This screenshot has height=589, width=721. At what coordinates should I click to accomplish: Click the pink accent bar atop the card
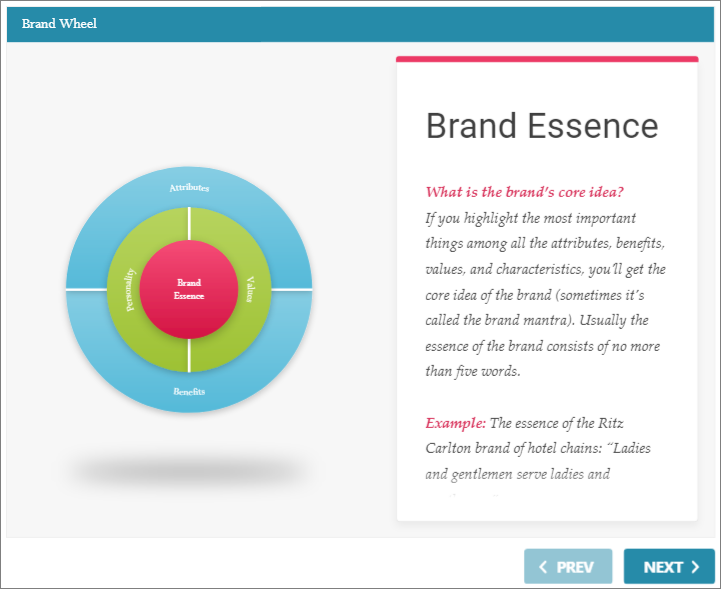(546, 59)
